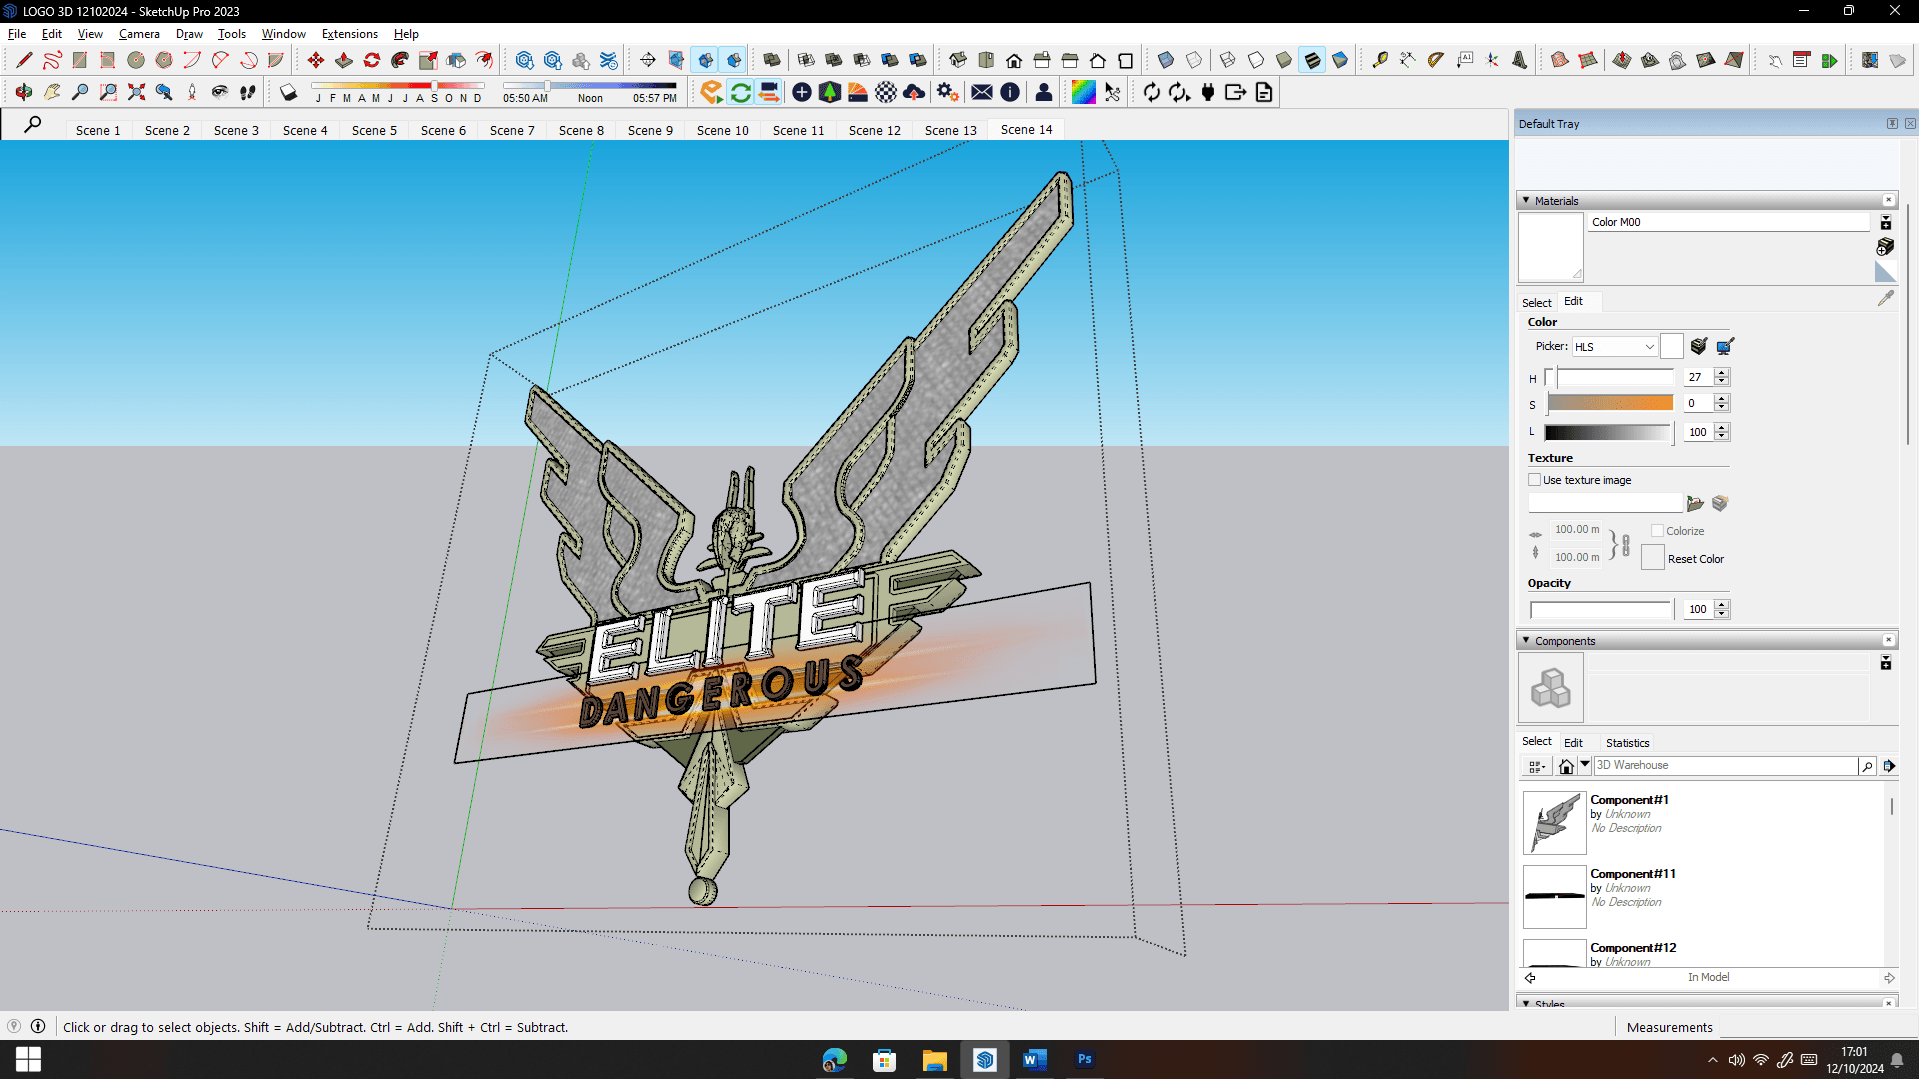Open the components Statistics tab
1919x1079 pixels.
click(x=1627, y=743)
